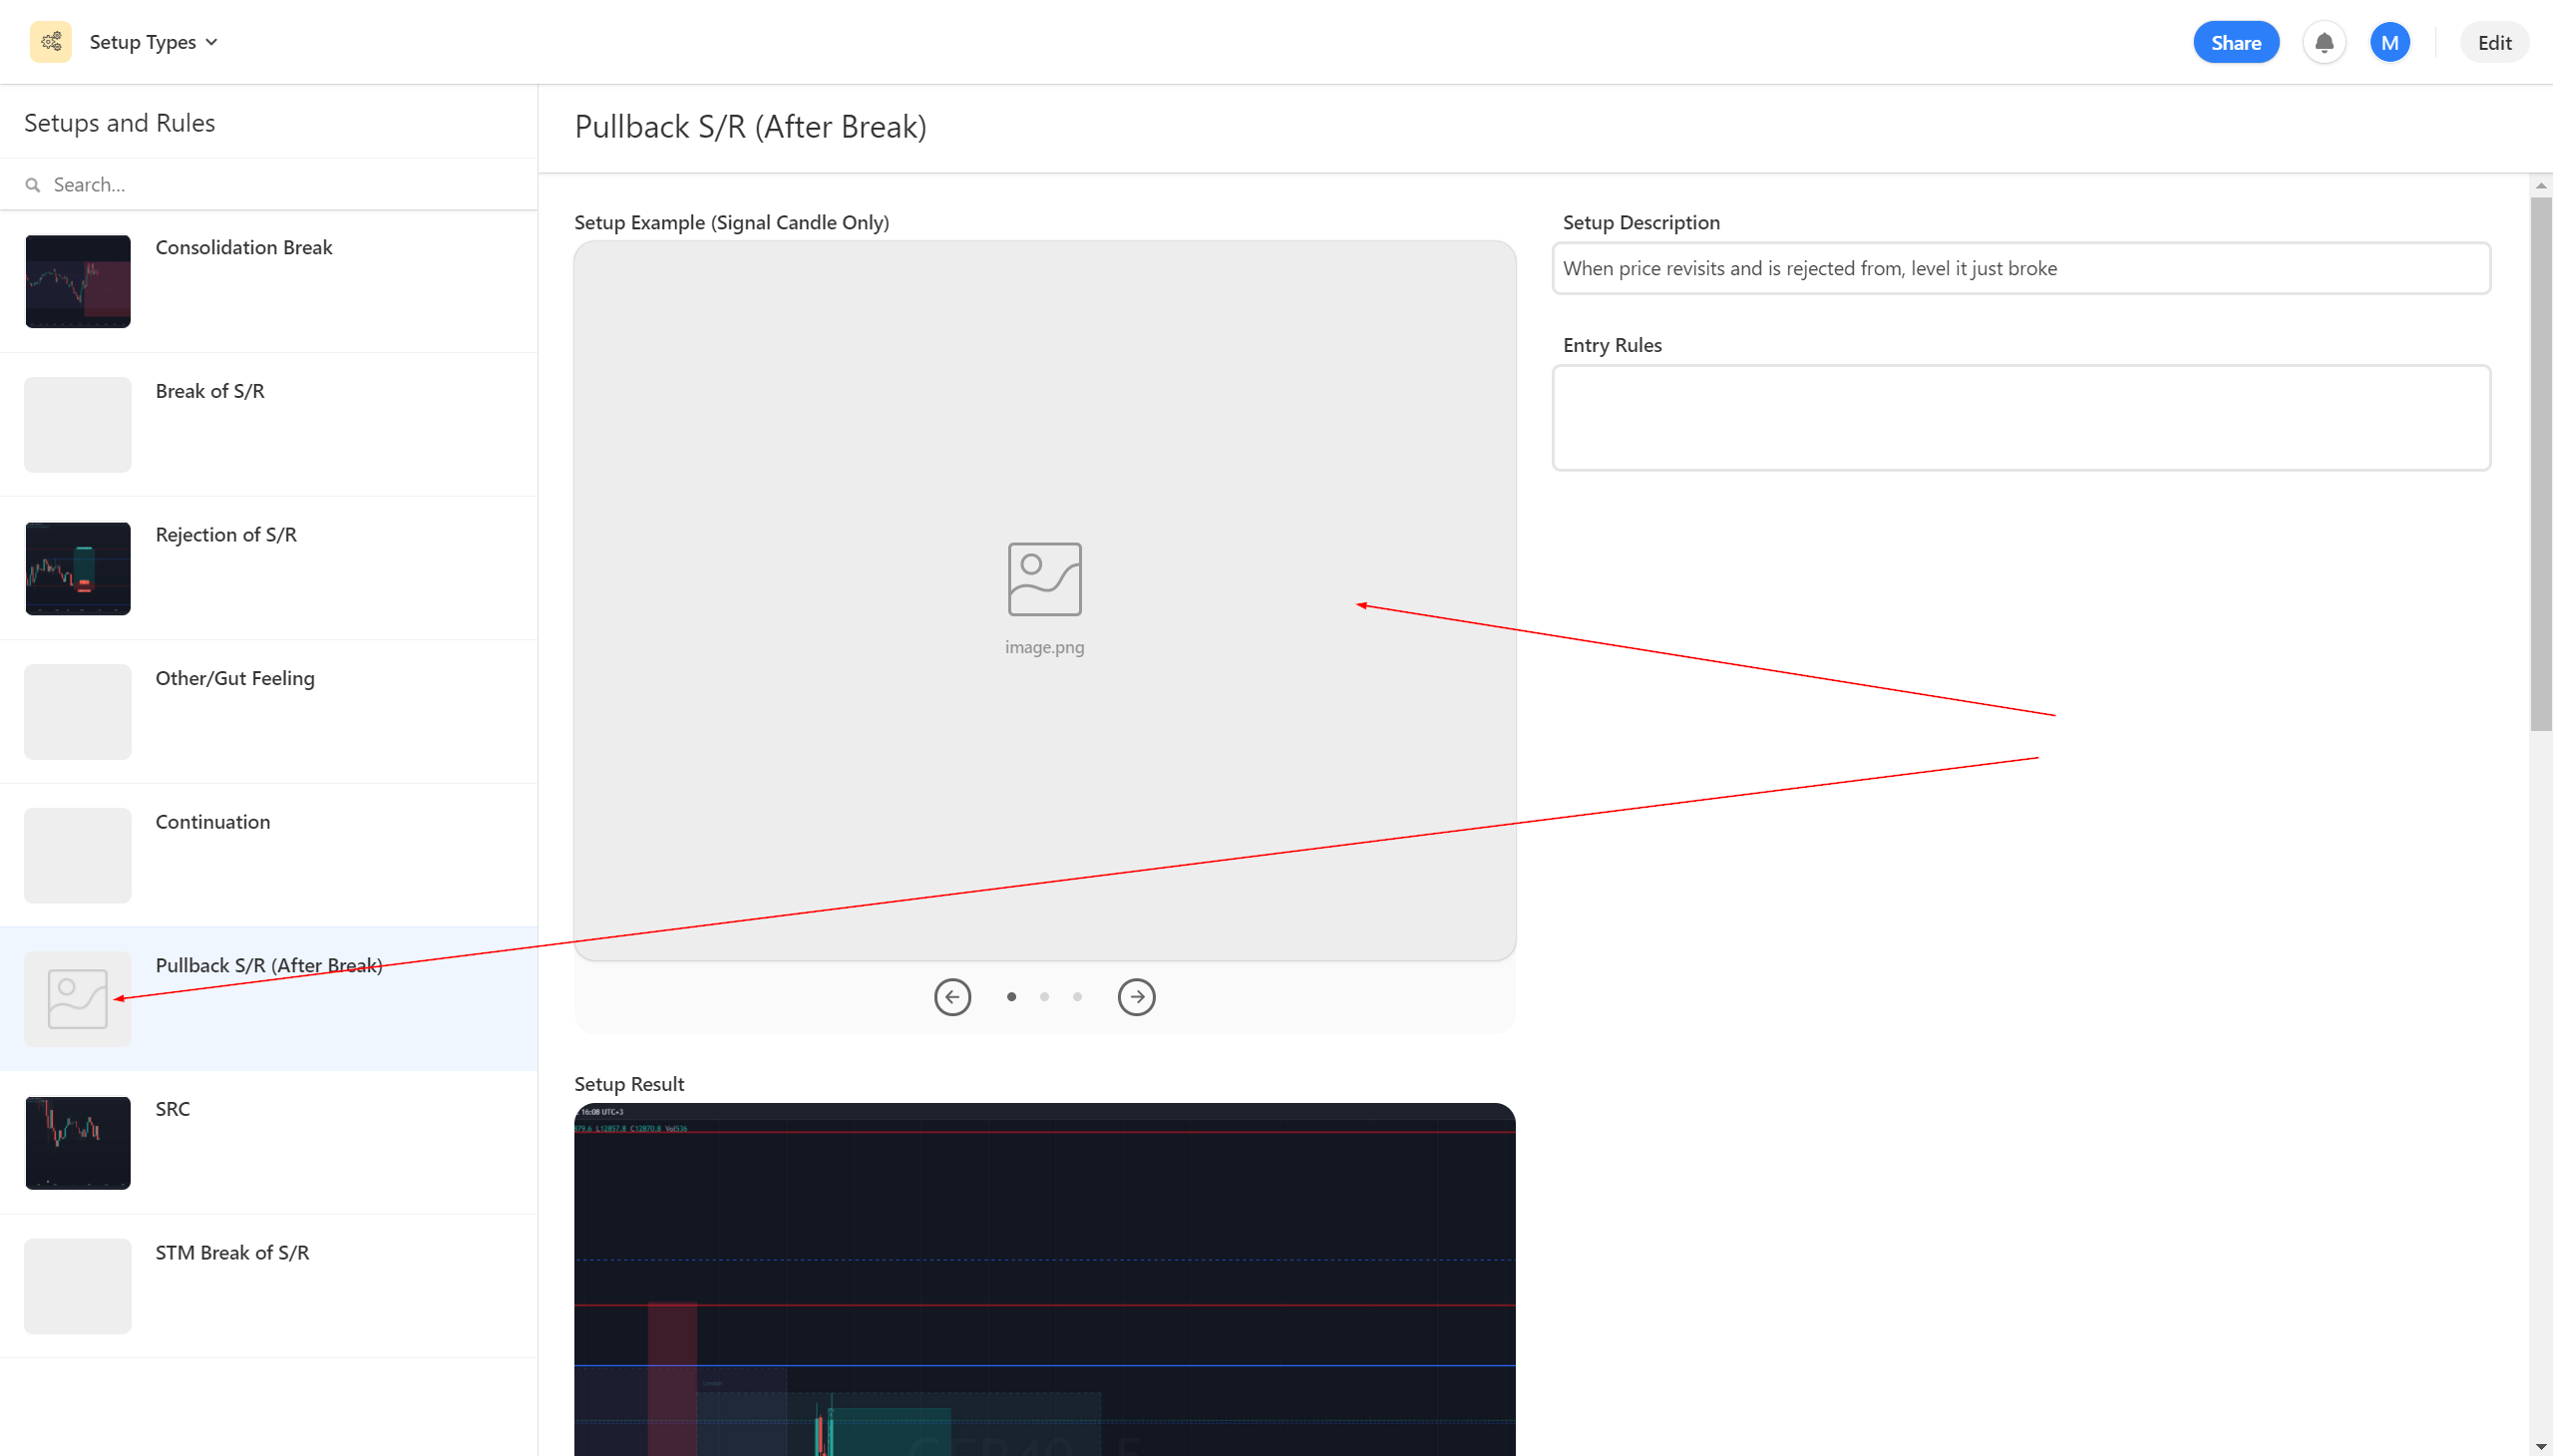This screenshot has width=2553, height=1456.
Task: Select the first carousel dot
Action: pos(1011,996)
